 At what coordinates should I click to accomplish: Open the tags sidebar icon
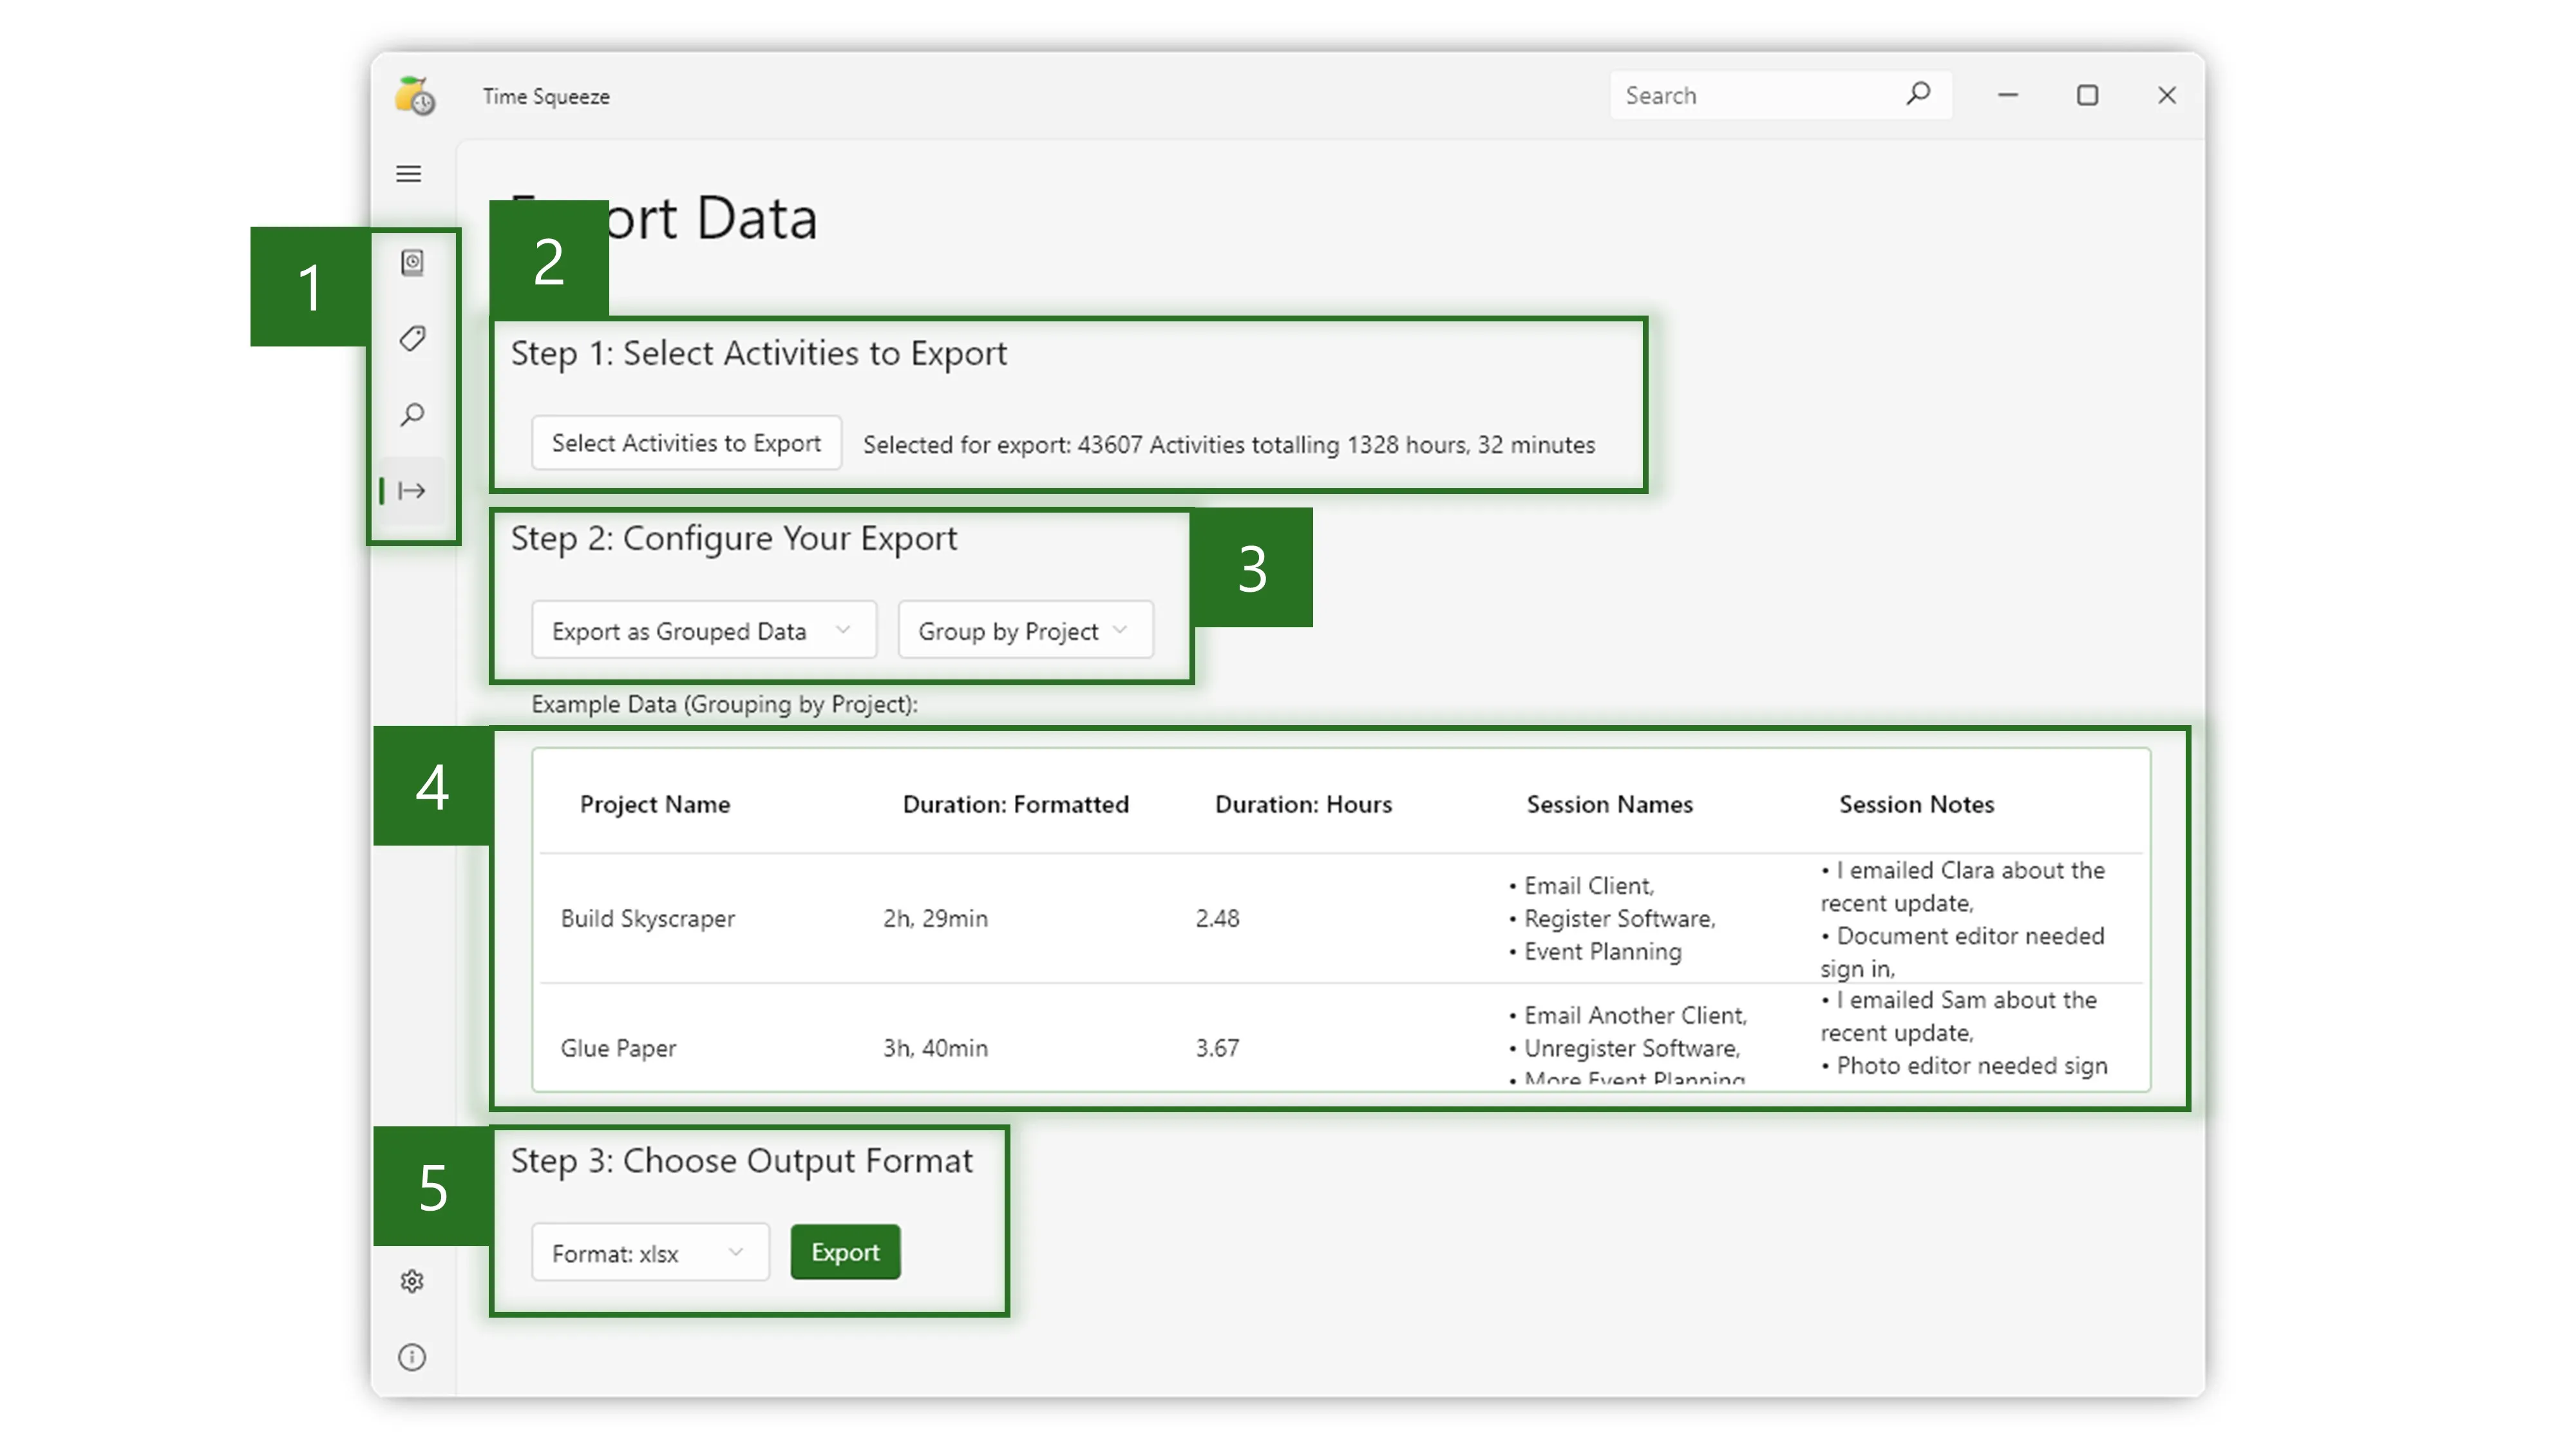coord(412,338)
